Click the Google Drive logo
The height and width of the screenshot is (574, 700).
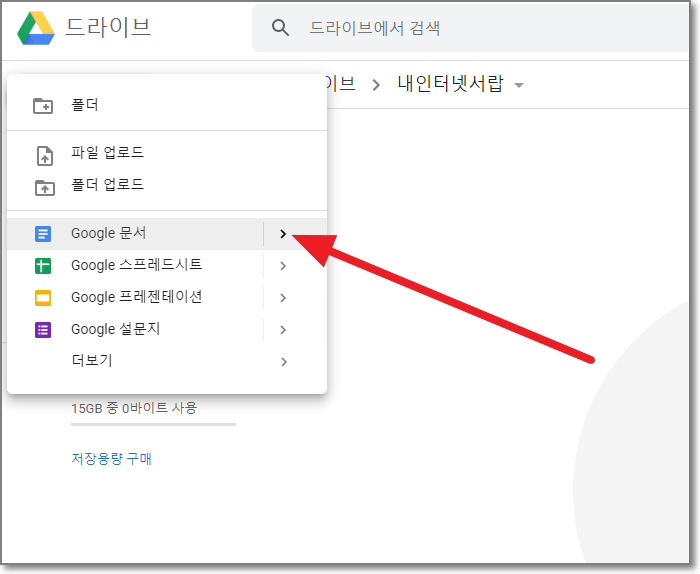36,28
